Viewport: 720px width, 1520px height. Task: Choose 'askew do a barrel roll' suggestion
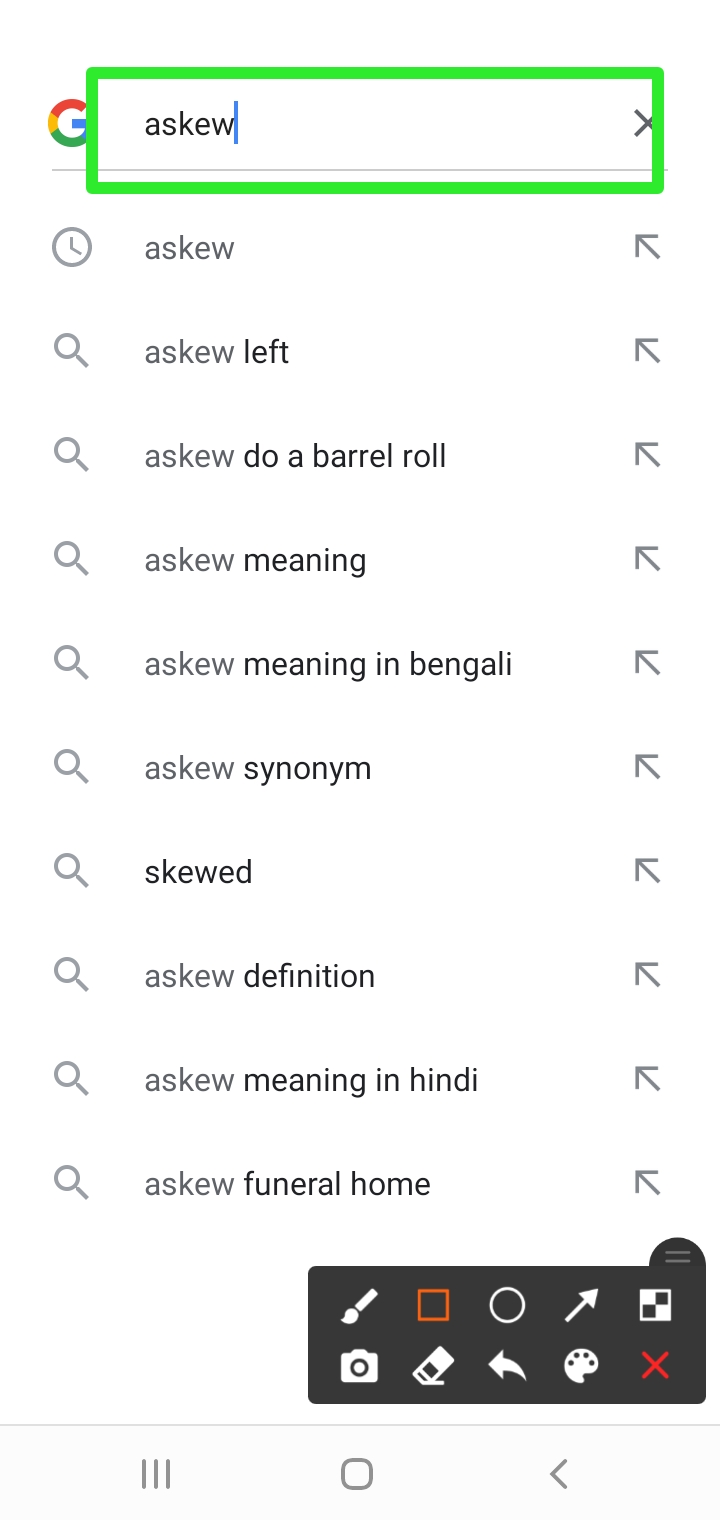click(x=295, y=456)
